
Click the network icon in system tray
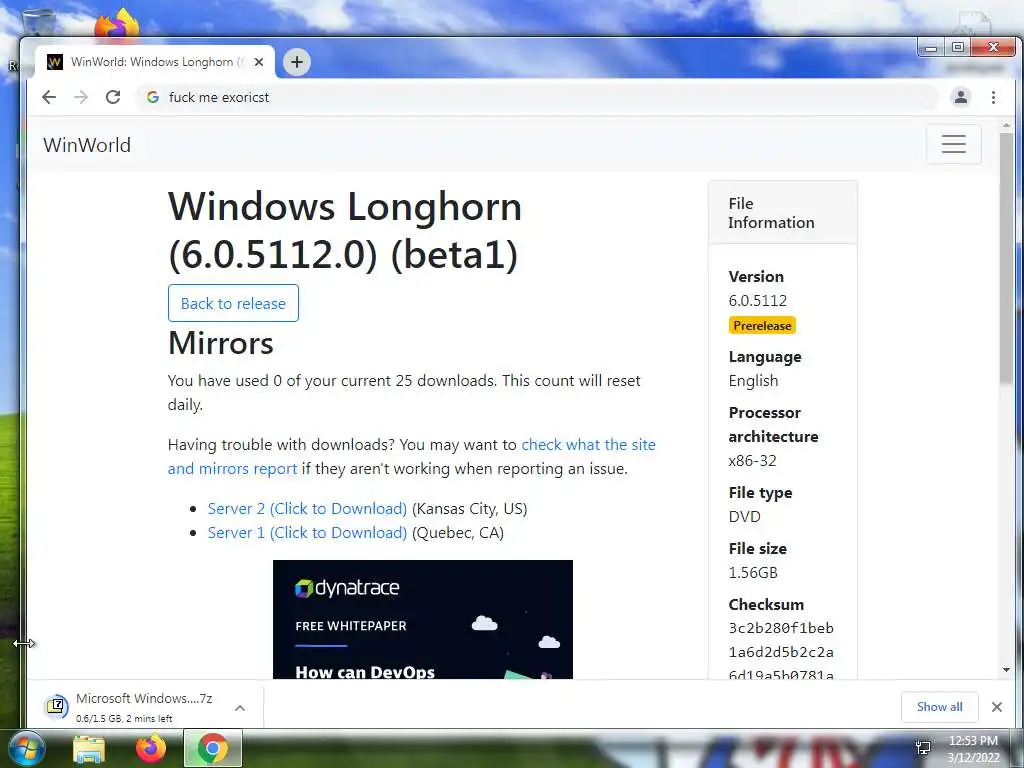point(923,748)
